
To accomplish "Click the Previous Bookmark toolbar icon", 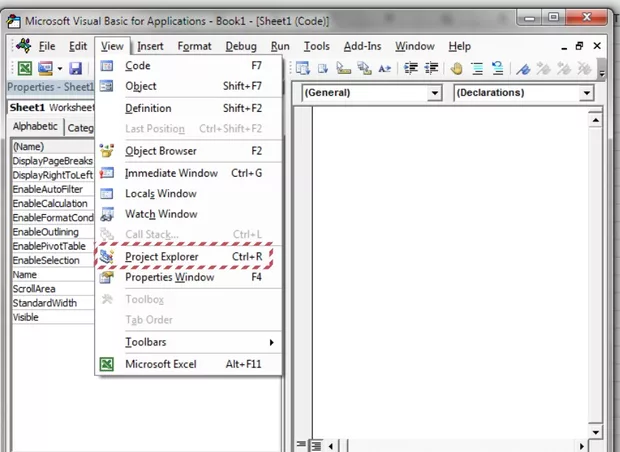I will 563,68.
